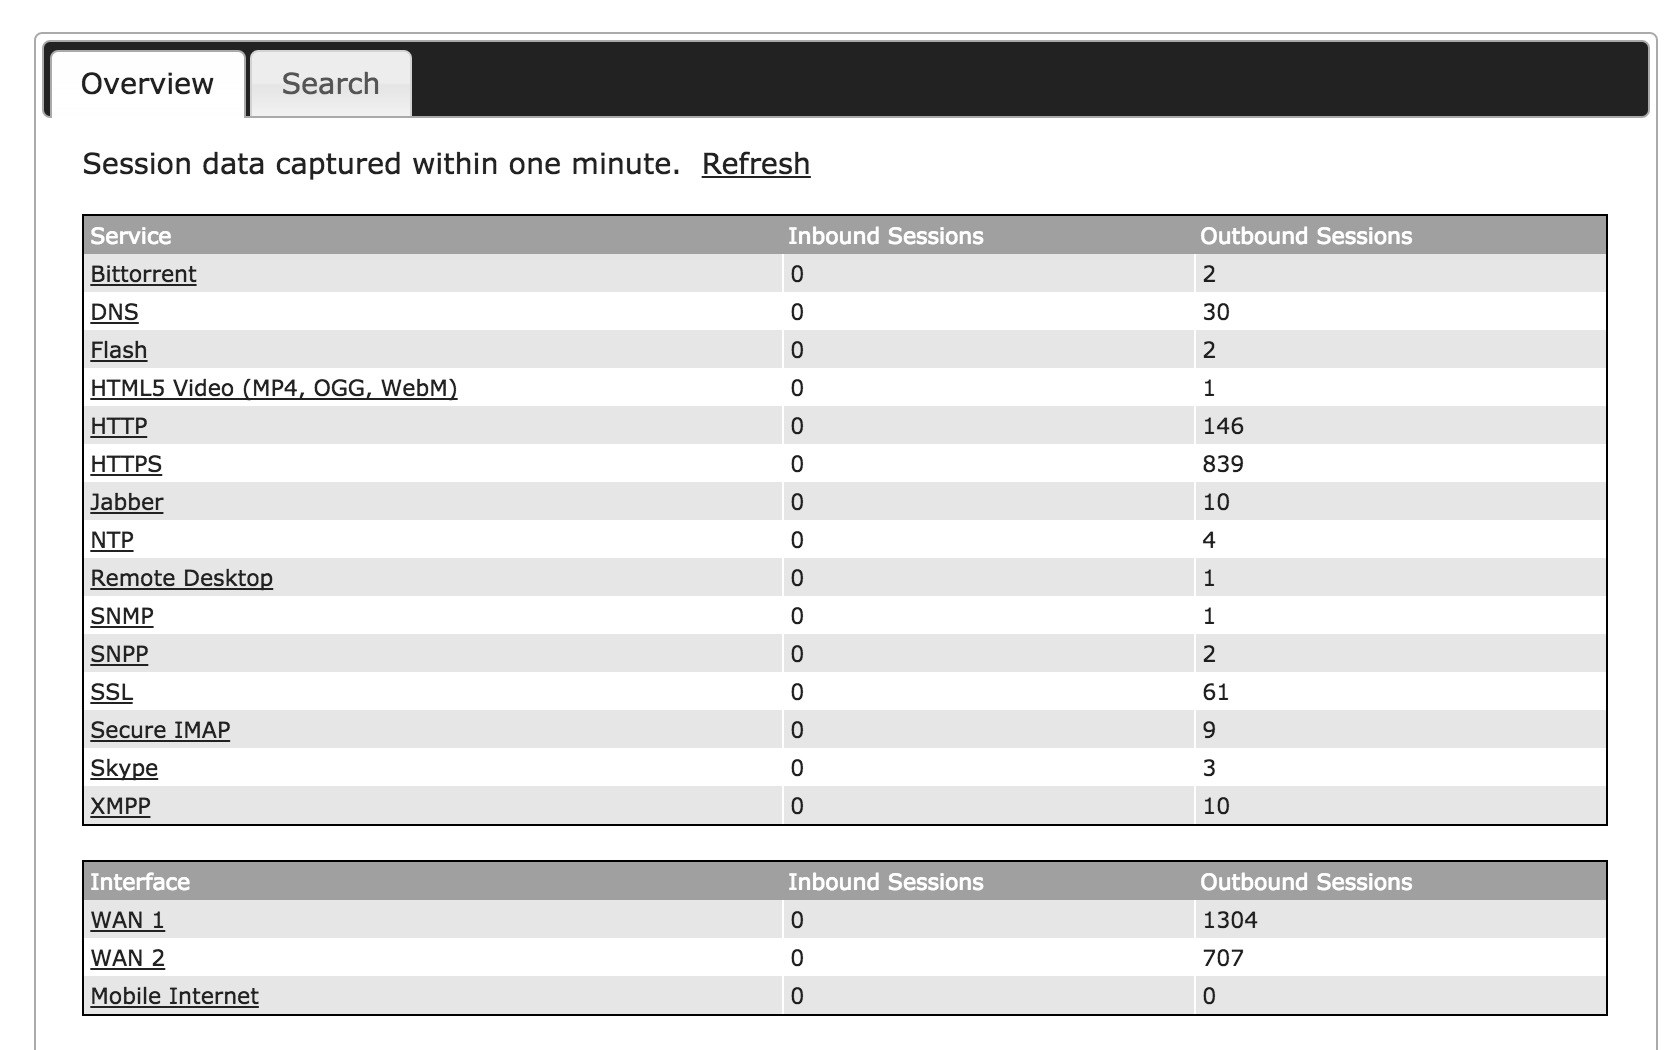Switch to the Search tab

[330, 84]
